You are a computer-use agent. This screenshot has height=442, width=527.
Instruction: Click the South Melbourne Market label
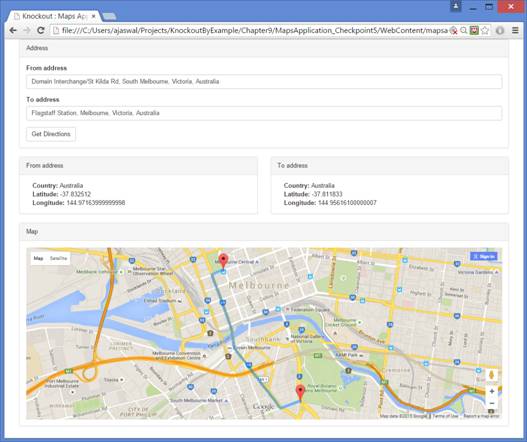[x=196, y=400]
